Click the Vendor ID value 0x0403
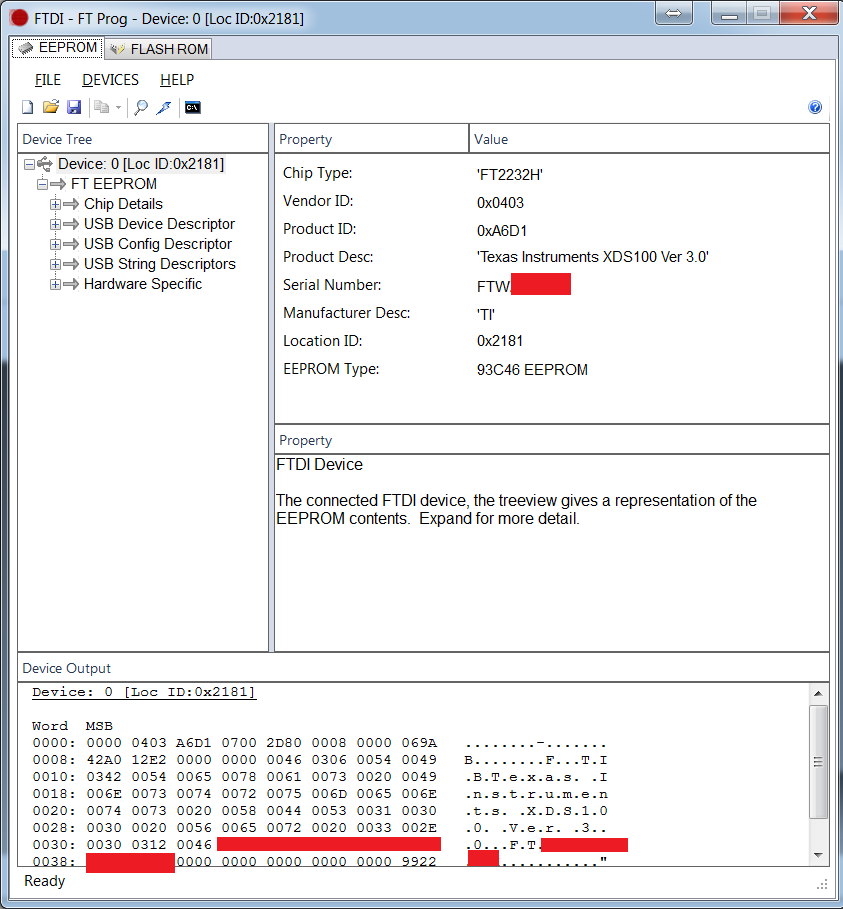The height and width of the screenshot is (909, 843). [500, 203]
